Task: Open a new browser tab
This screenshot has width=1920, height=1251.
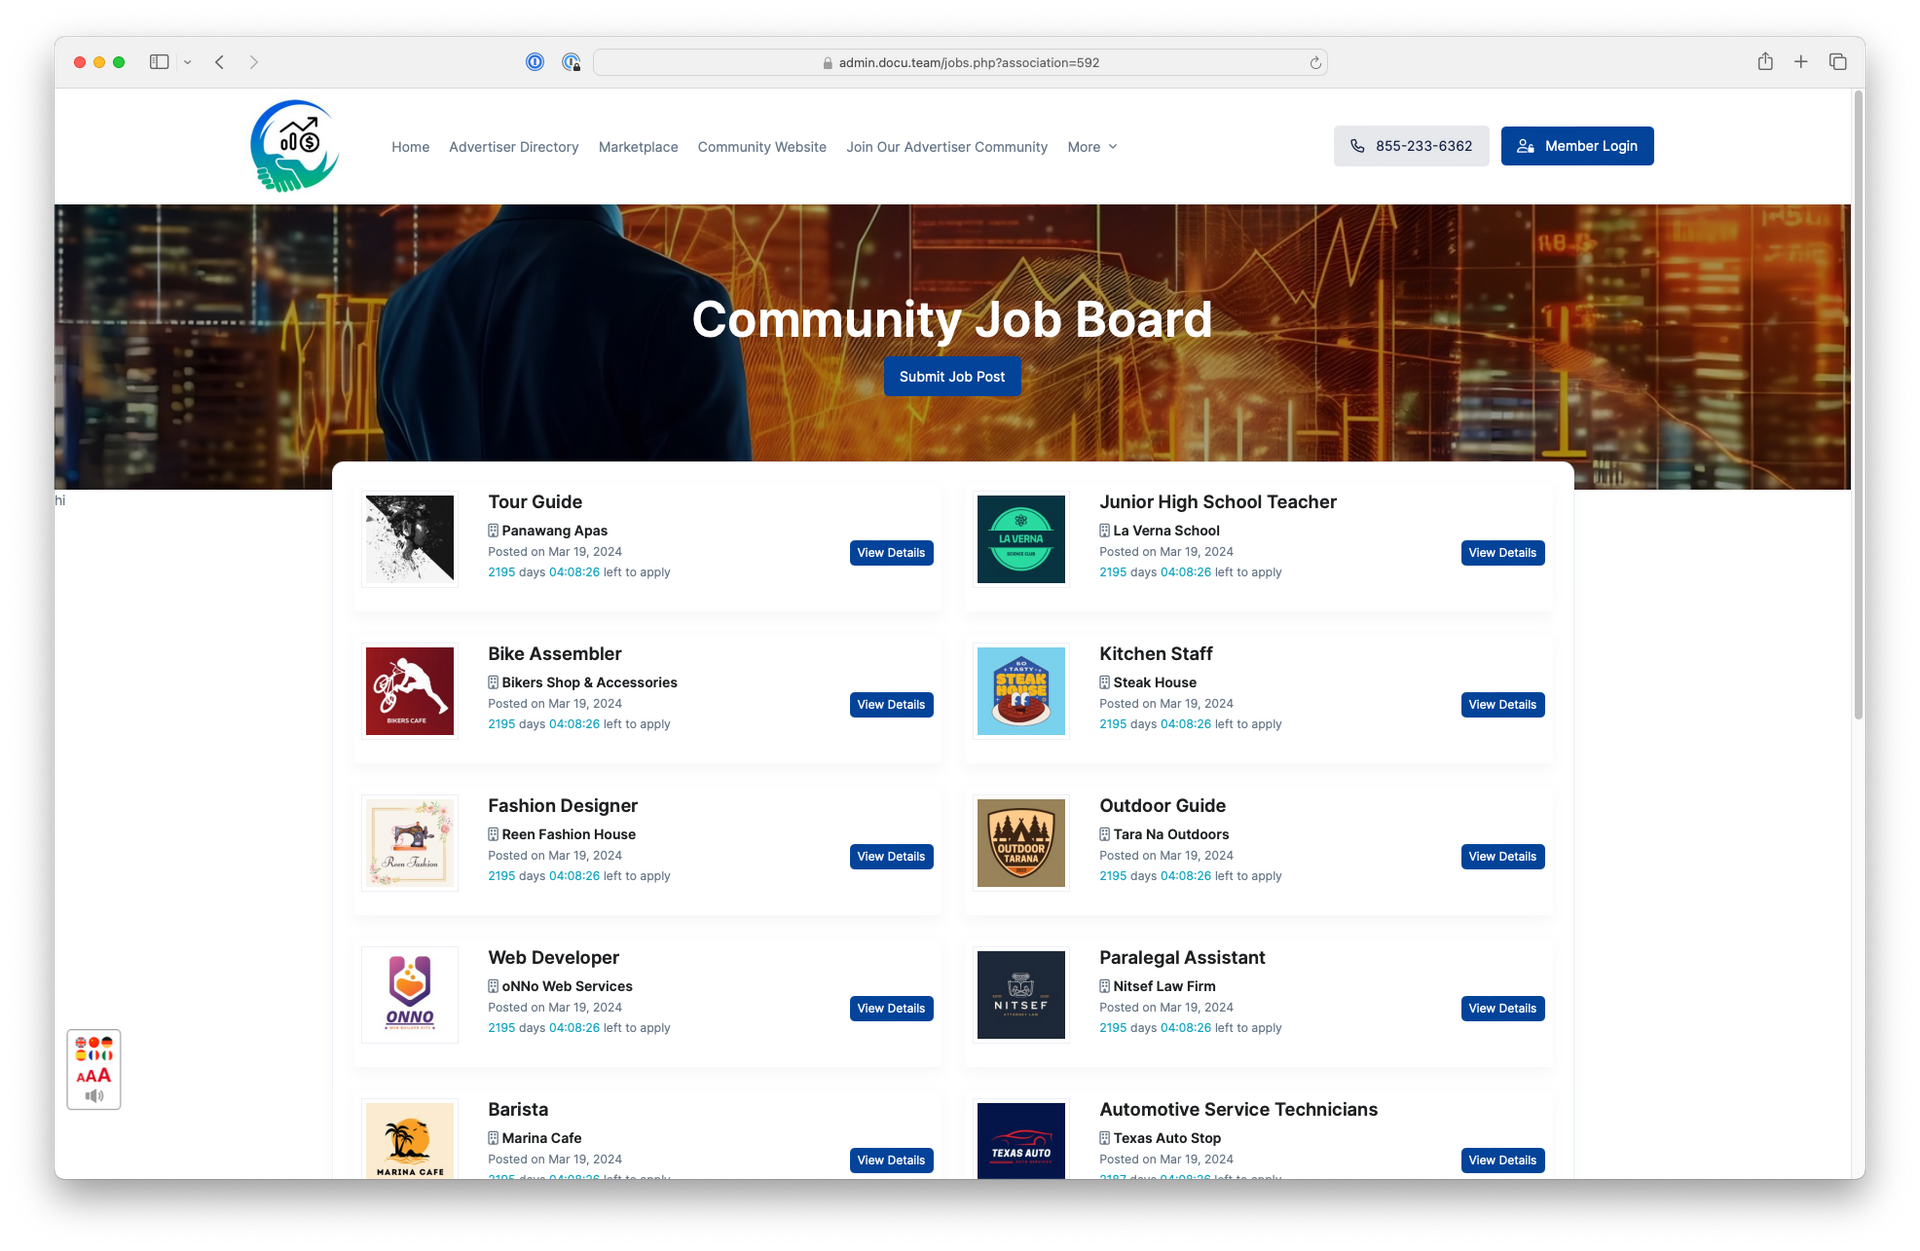Action: pyautogui.click(x=1800, y=61)
